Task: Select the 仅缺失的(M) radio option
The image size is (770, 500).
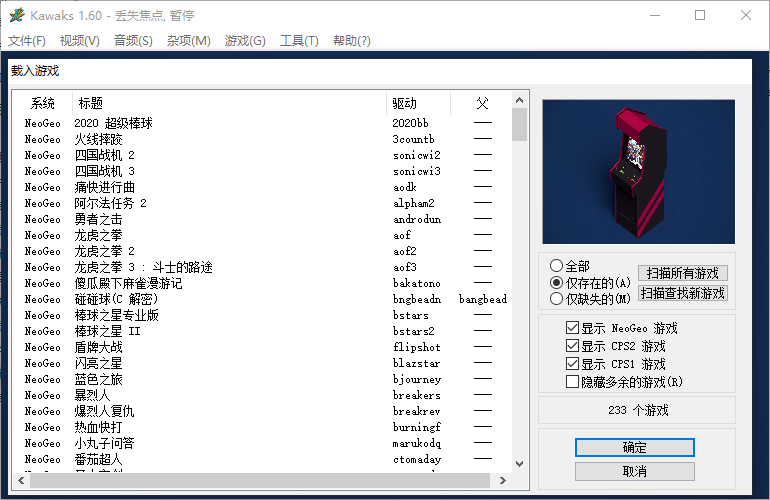Action: [557, 298]
